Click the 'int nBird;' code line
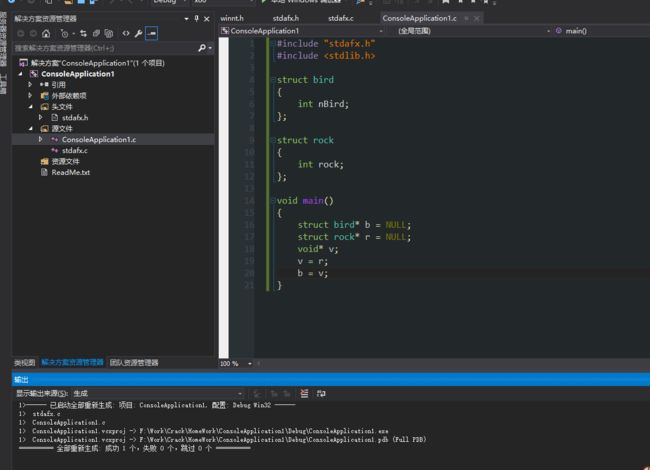The width and height of the screenshot is (650, 470). click(323, 104)
